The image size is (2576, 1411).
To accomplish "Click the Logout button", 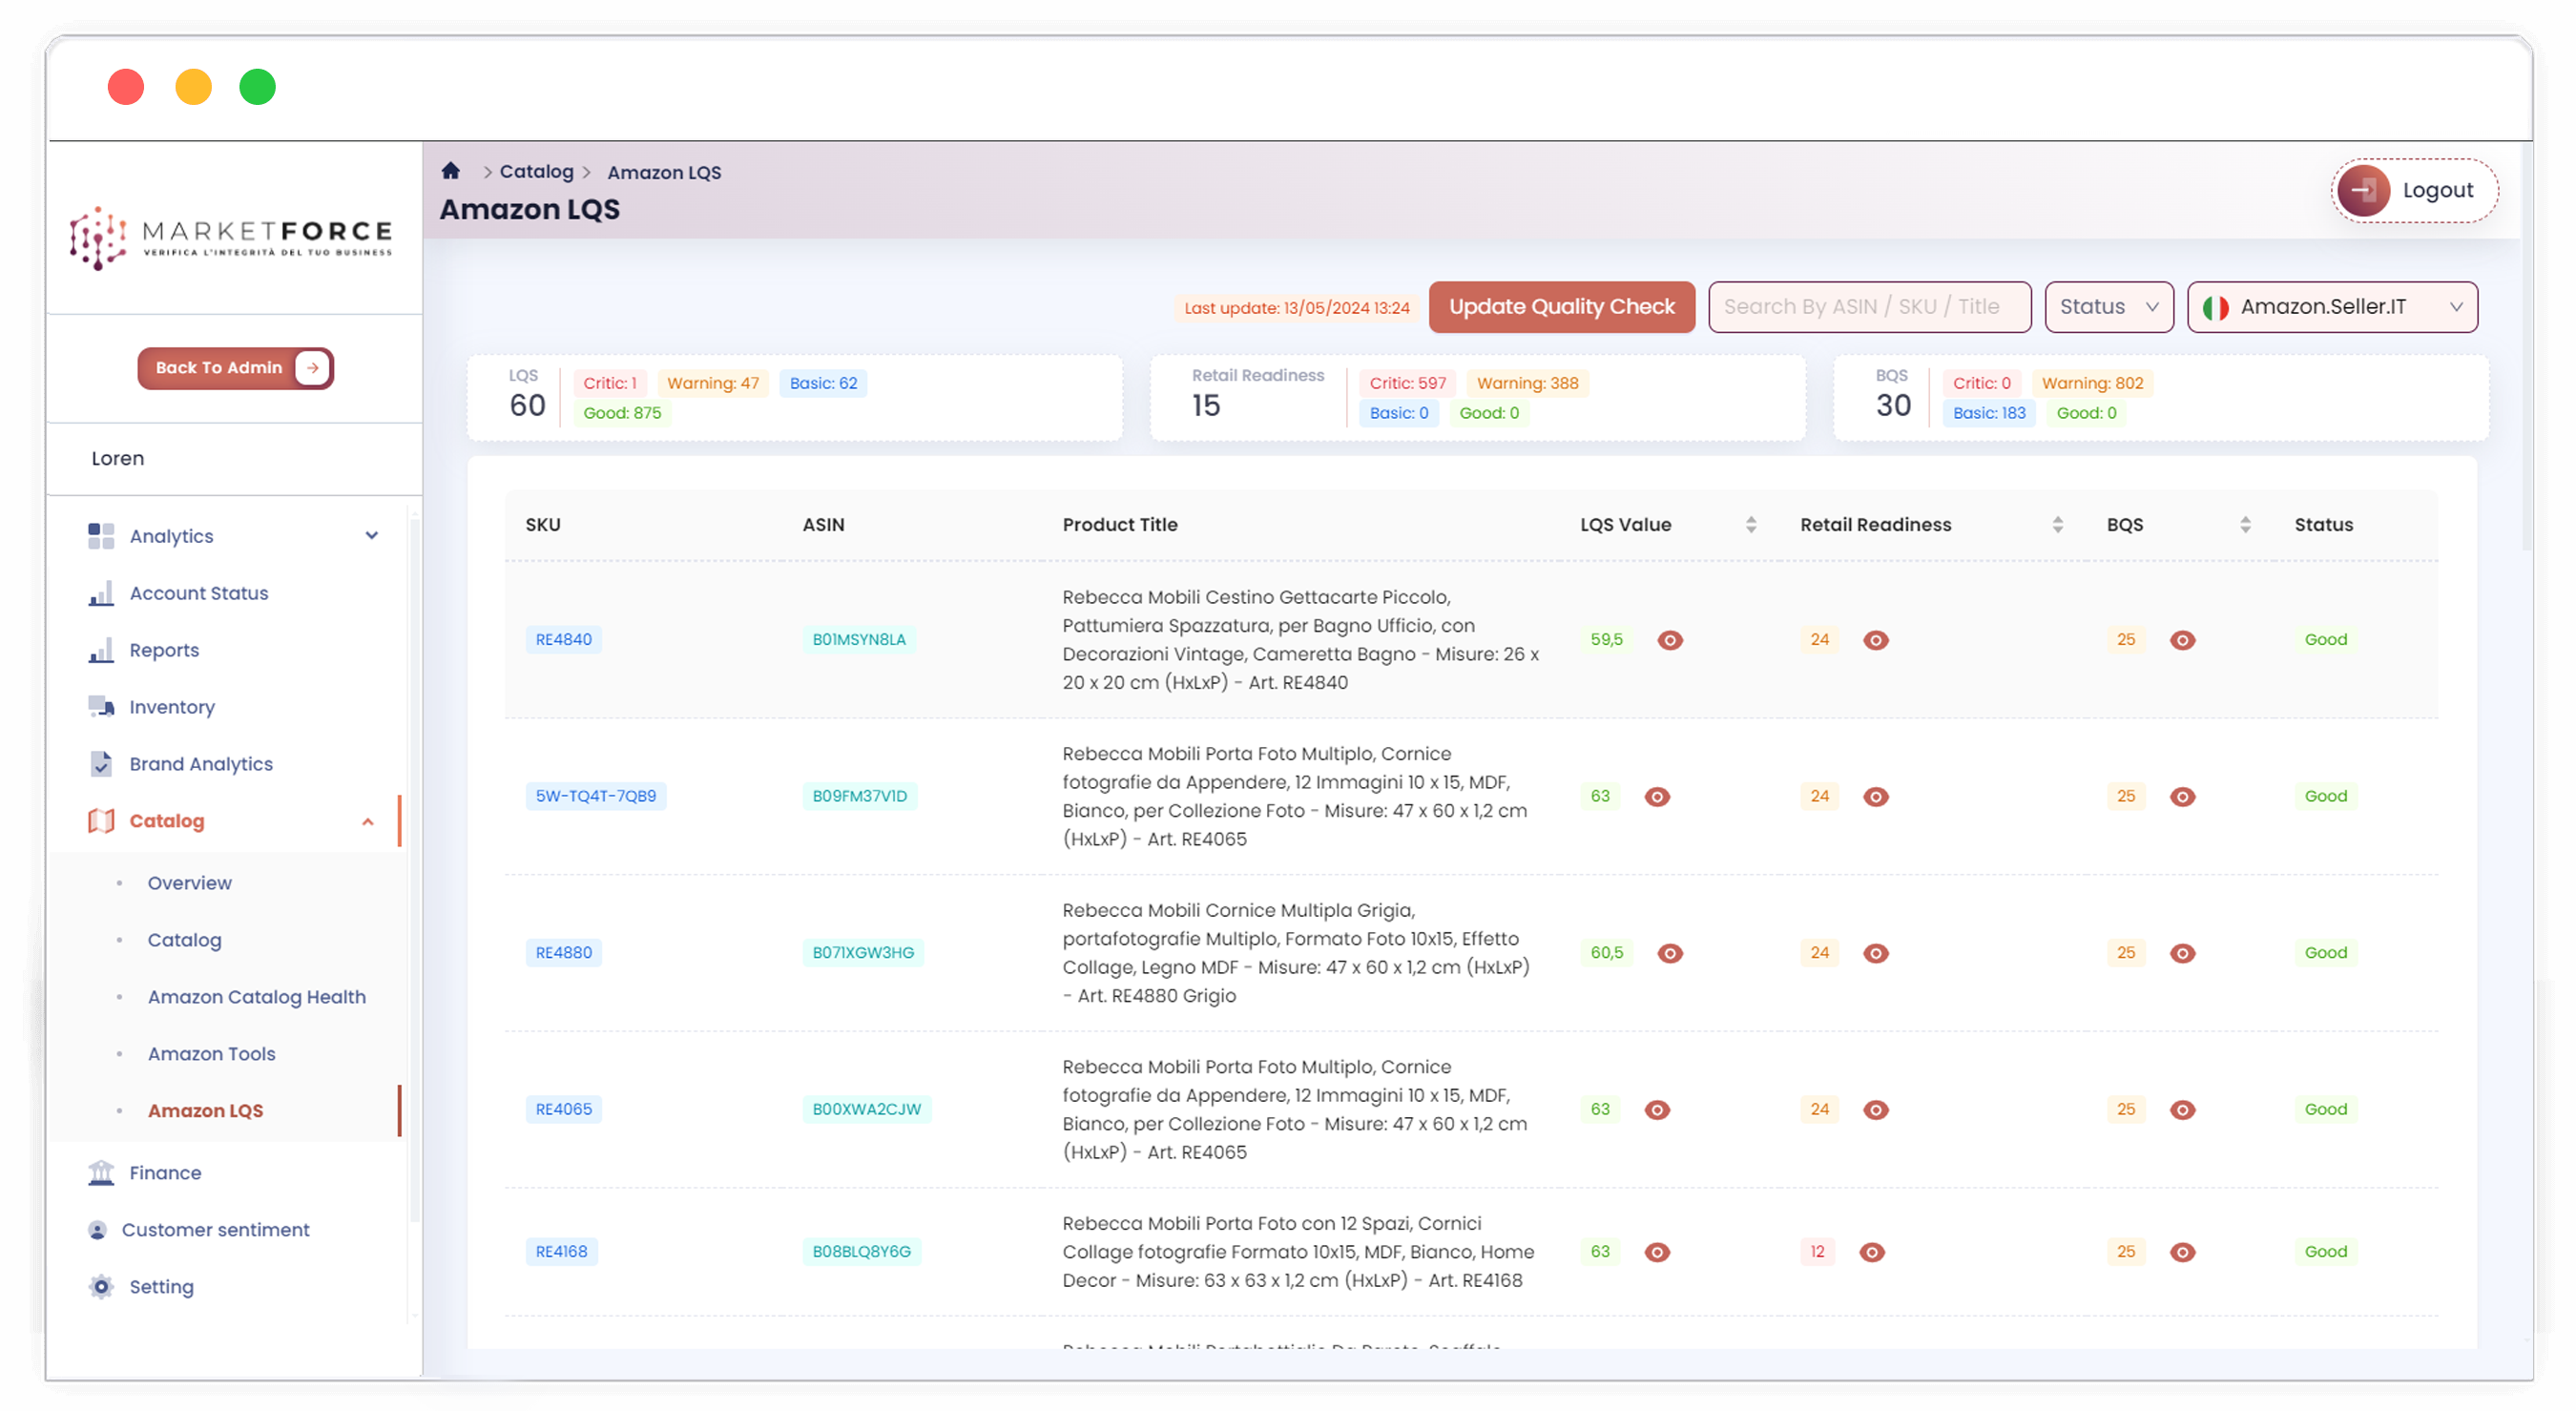I will [x=2414, y=190].
